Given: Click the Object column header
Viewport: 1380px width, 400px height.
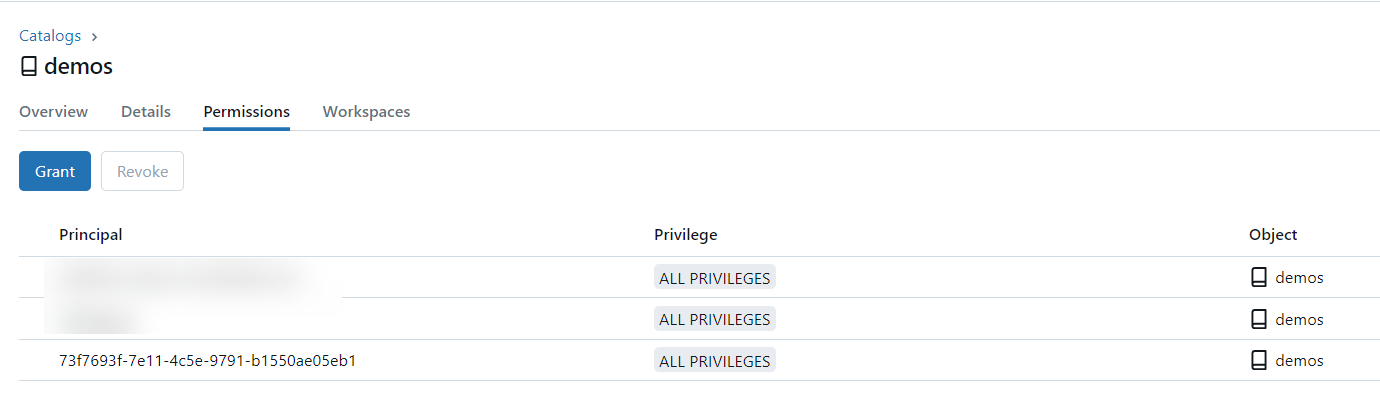Looking at the screenshot, I should click(1273, 235).
